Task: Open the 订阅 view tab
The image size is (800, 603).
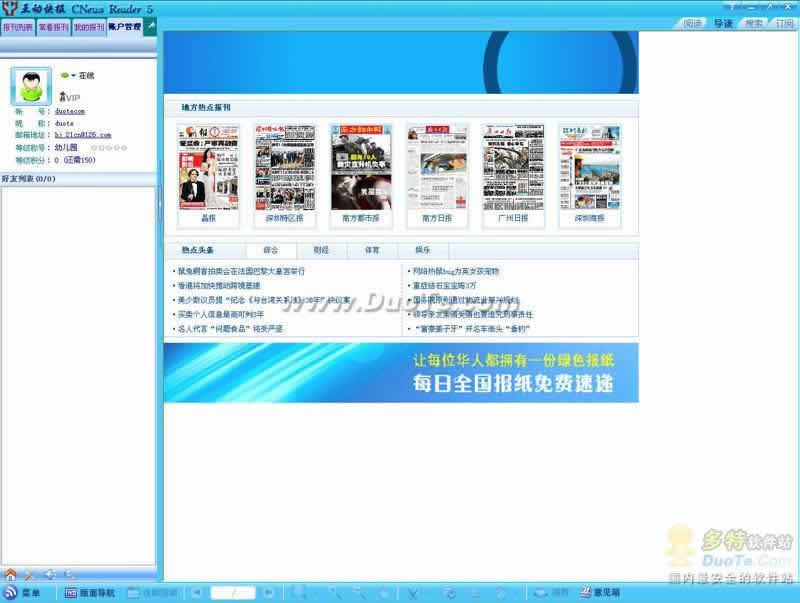Action: tap(784, 23)
